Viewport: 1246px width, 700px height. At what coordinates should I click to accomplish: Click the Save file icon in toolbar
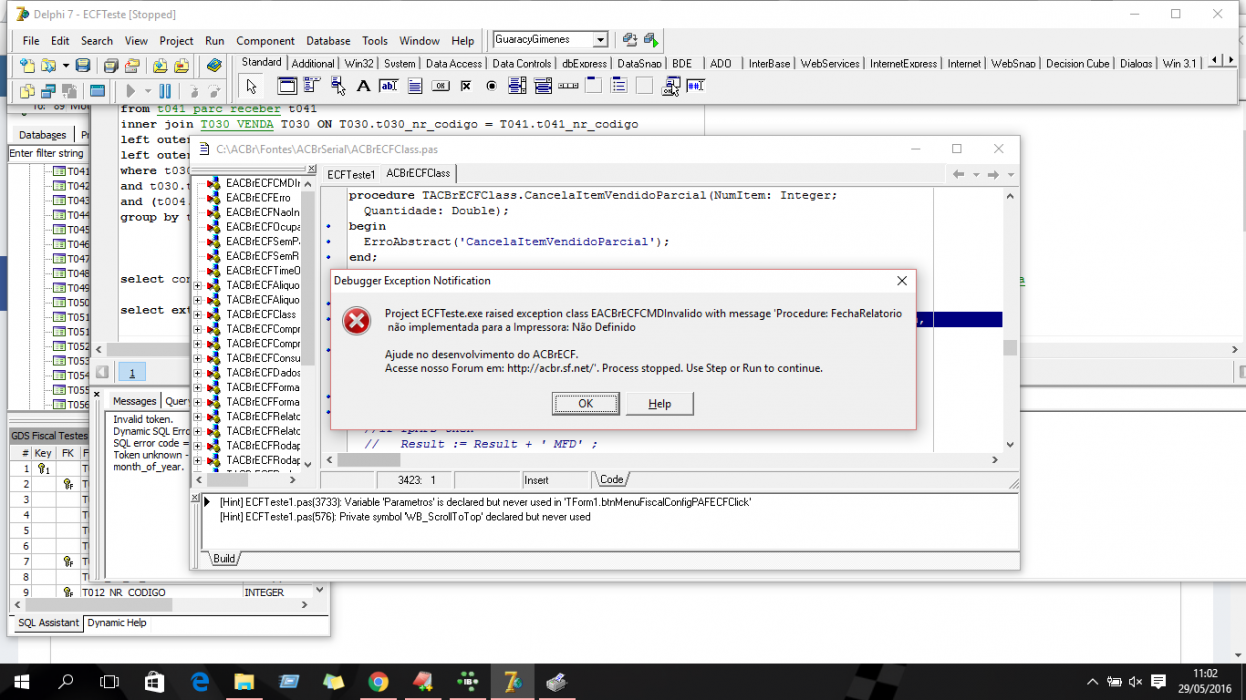82,66
